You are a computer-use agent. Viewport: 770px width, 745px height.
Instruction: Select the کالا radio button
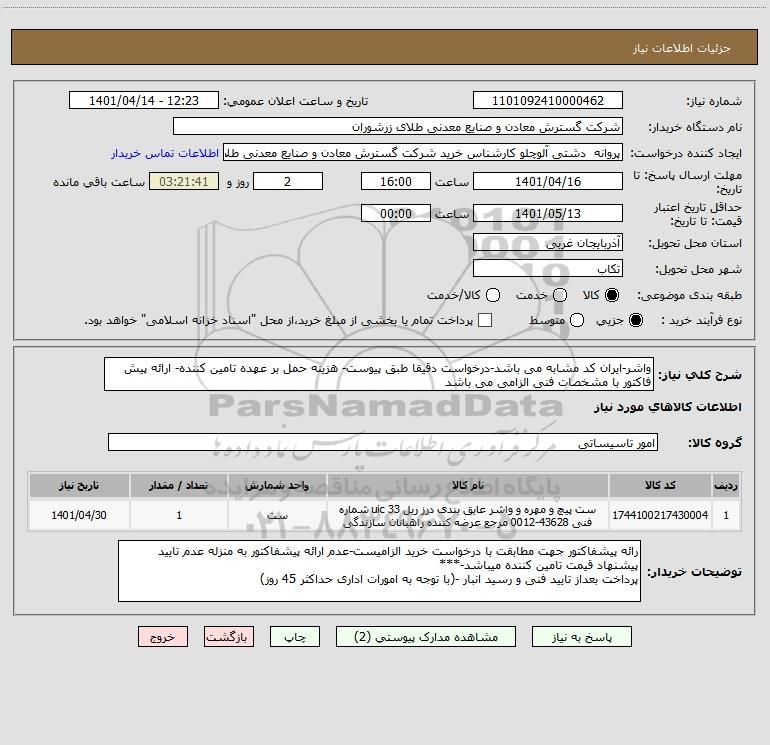(x=612, y=295)
